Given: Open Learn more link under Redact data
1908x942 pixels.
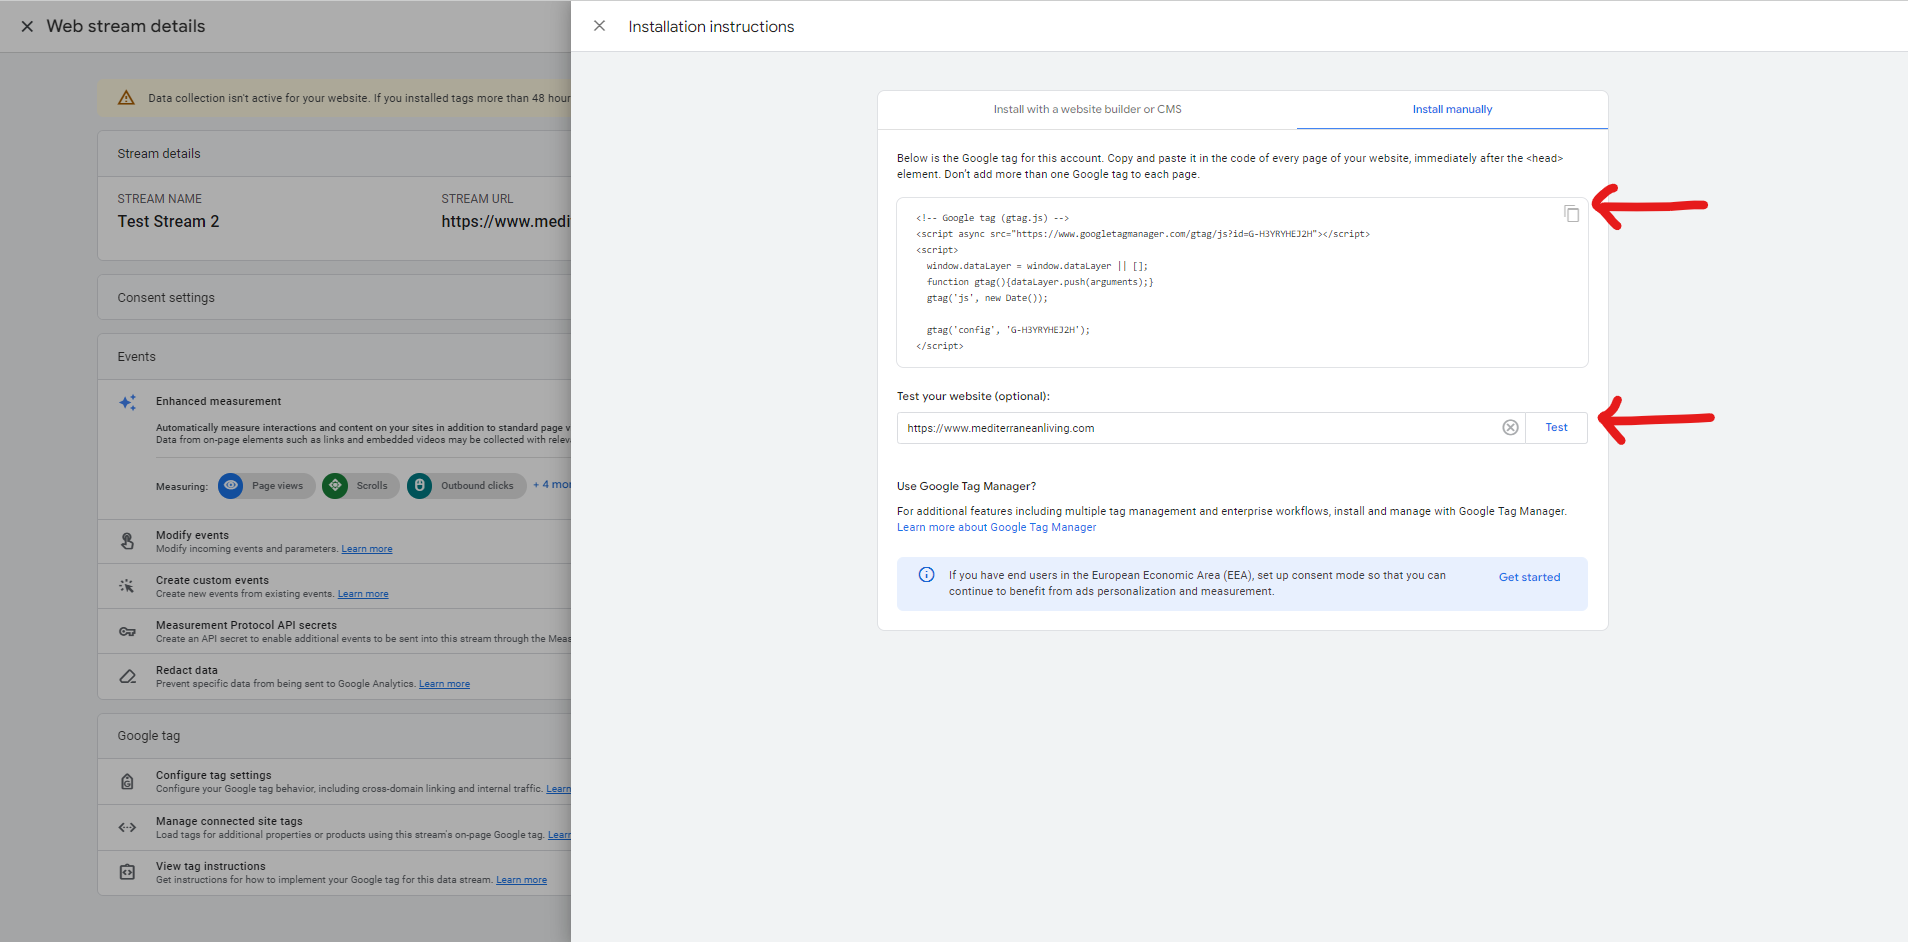Looking at the screenshot, I should [x=444, y=684].
